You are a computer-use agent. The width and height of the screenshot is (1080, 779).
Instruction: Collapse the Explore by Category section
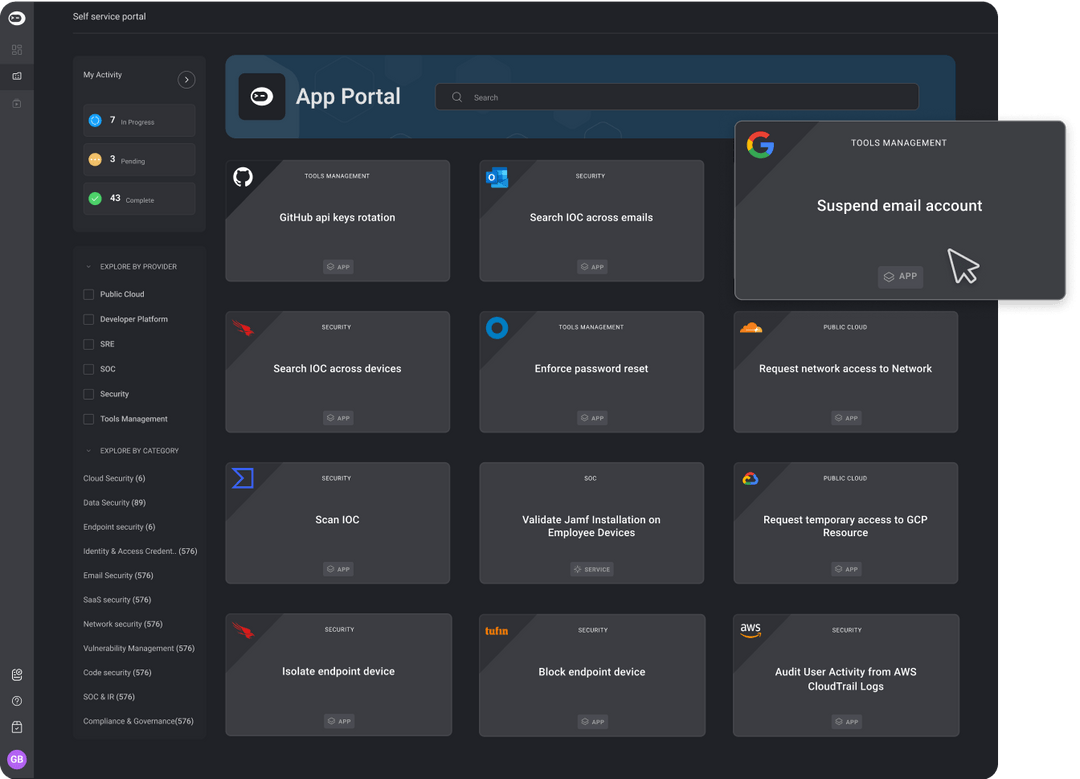88,451
